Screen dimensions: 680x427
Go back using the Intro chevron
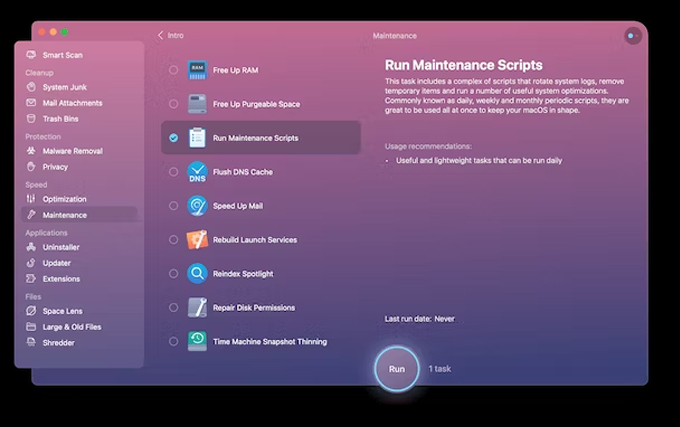point(161,35)
